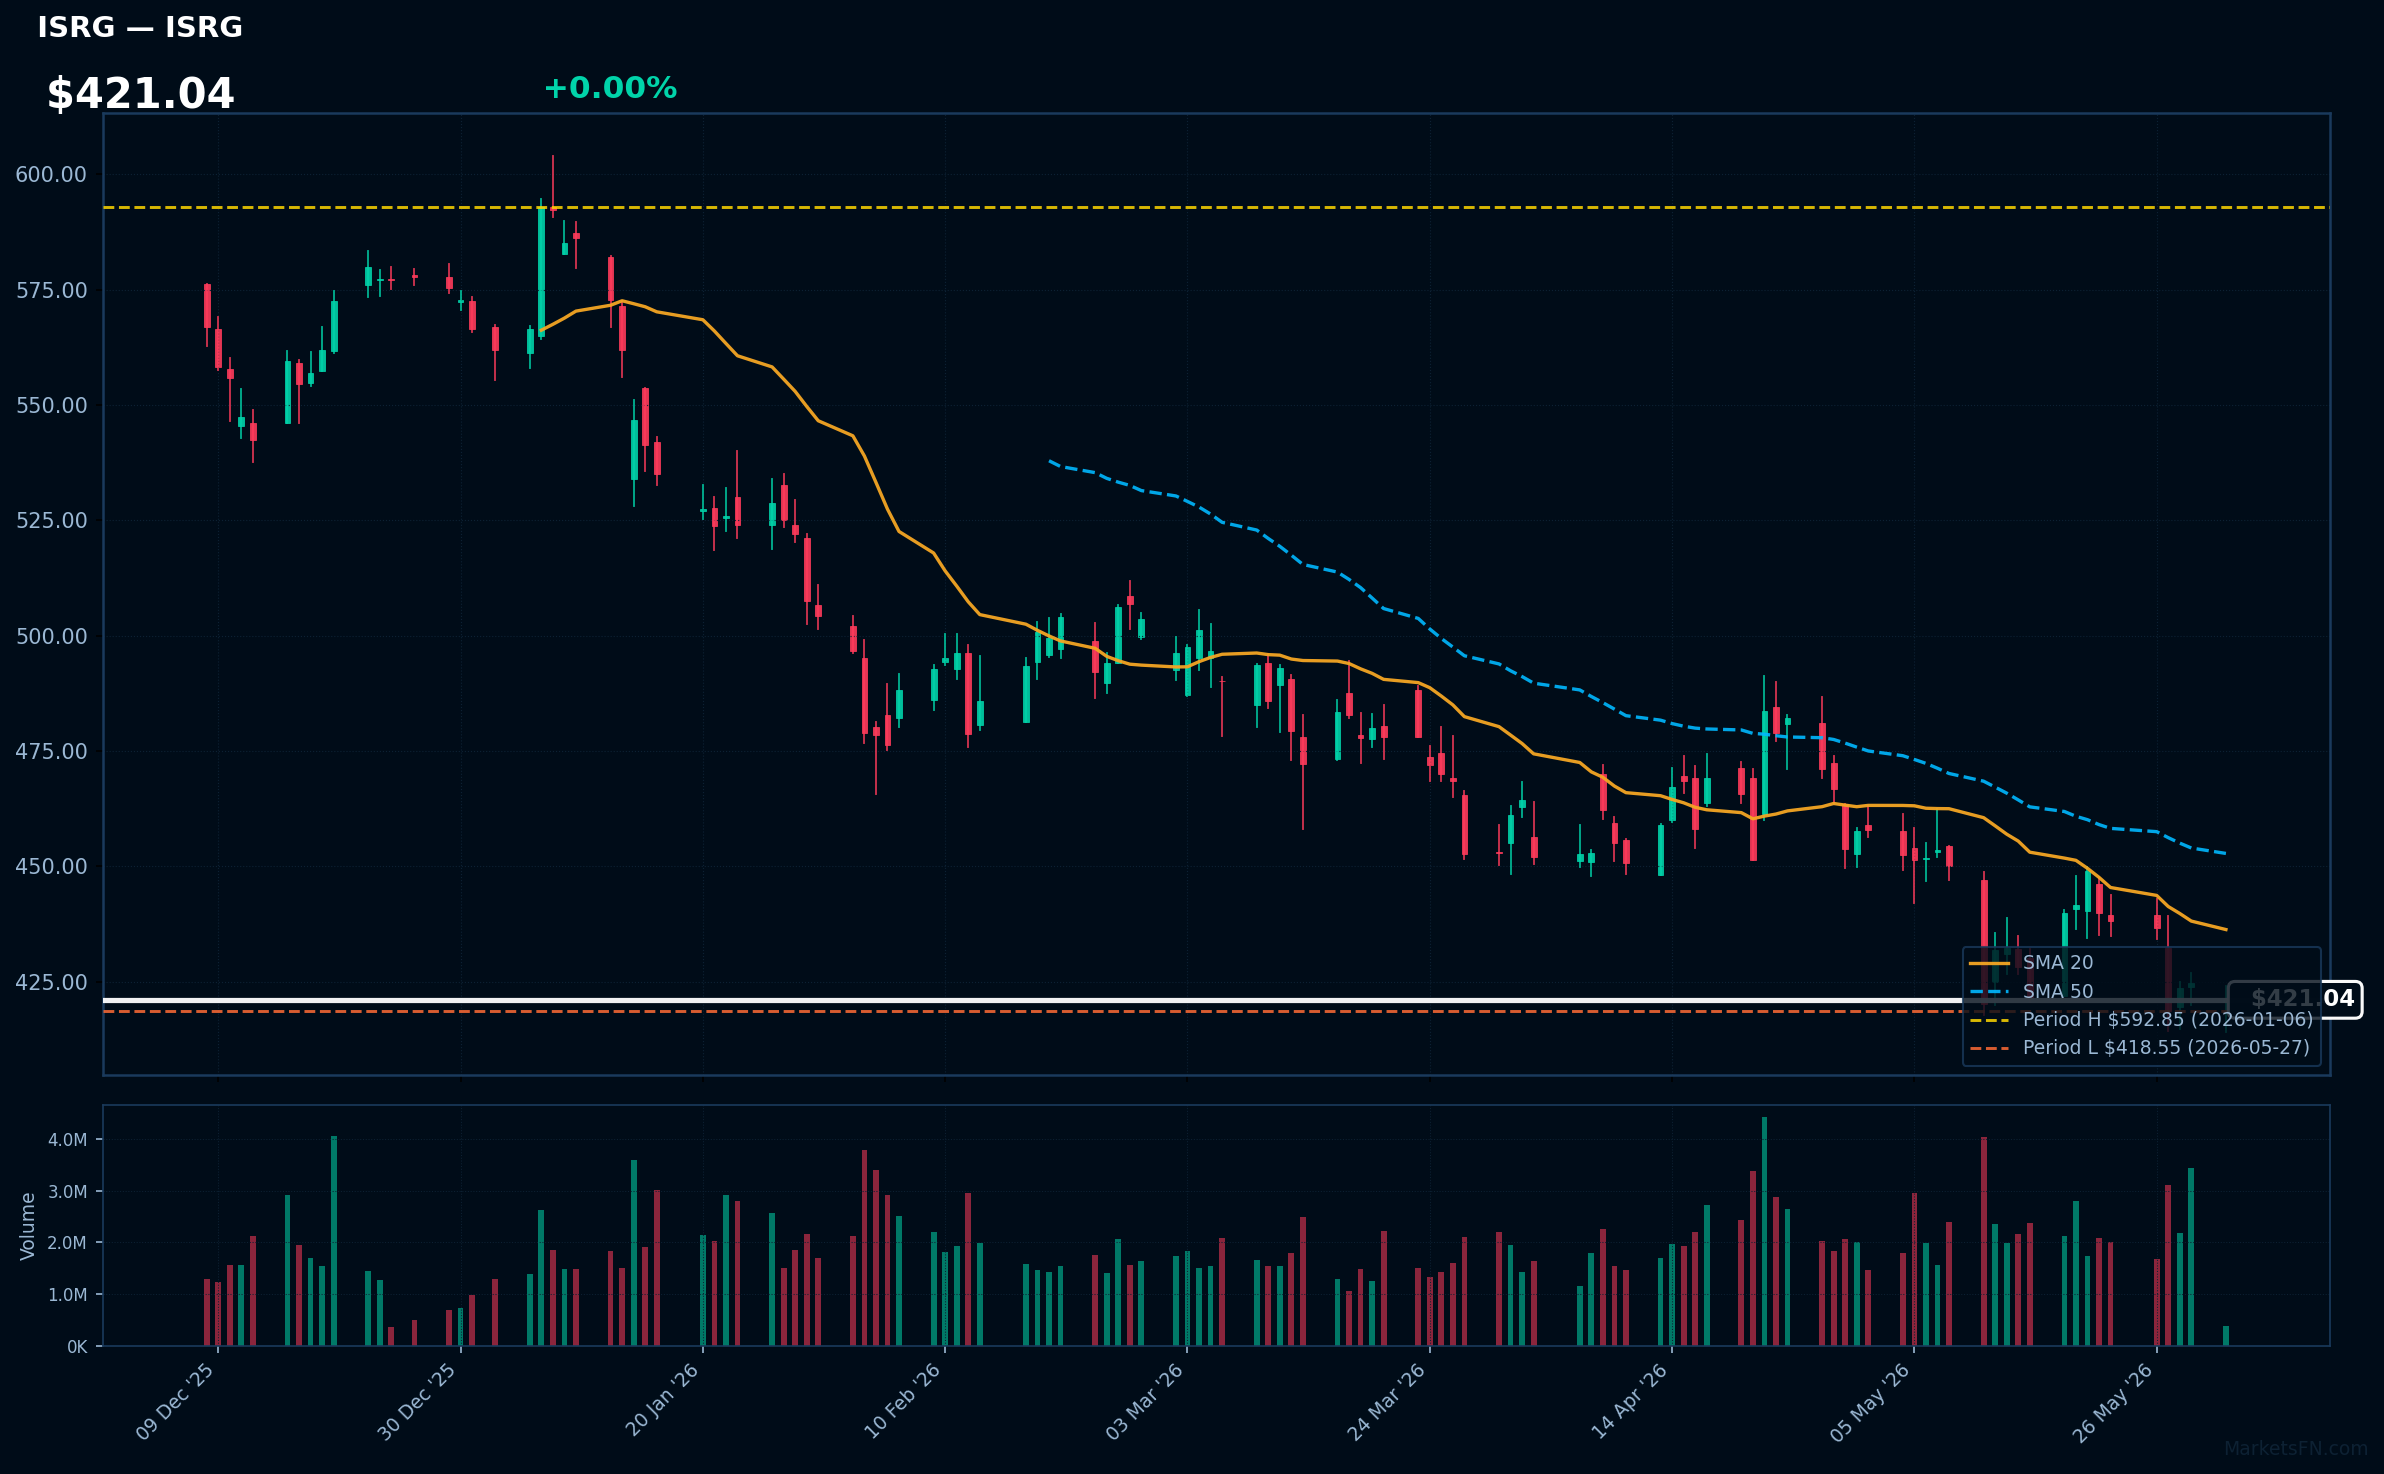Click the Period H $592.85 legend entry
The width and height of the screenshot is (2384, 1474).
[2141, 1020]
